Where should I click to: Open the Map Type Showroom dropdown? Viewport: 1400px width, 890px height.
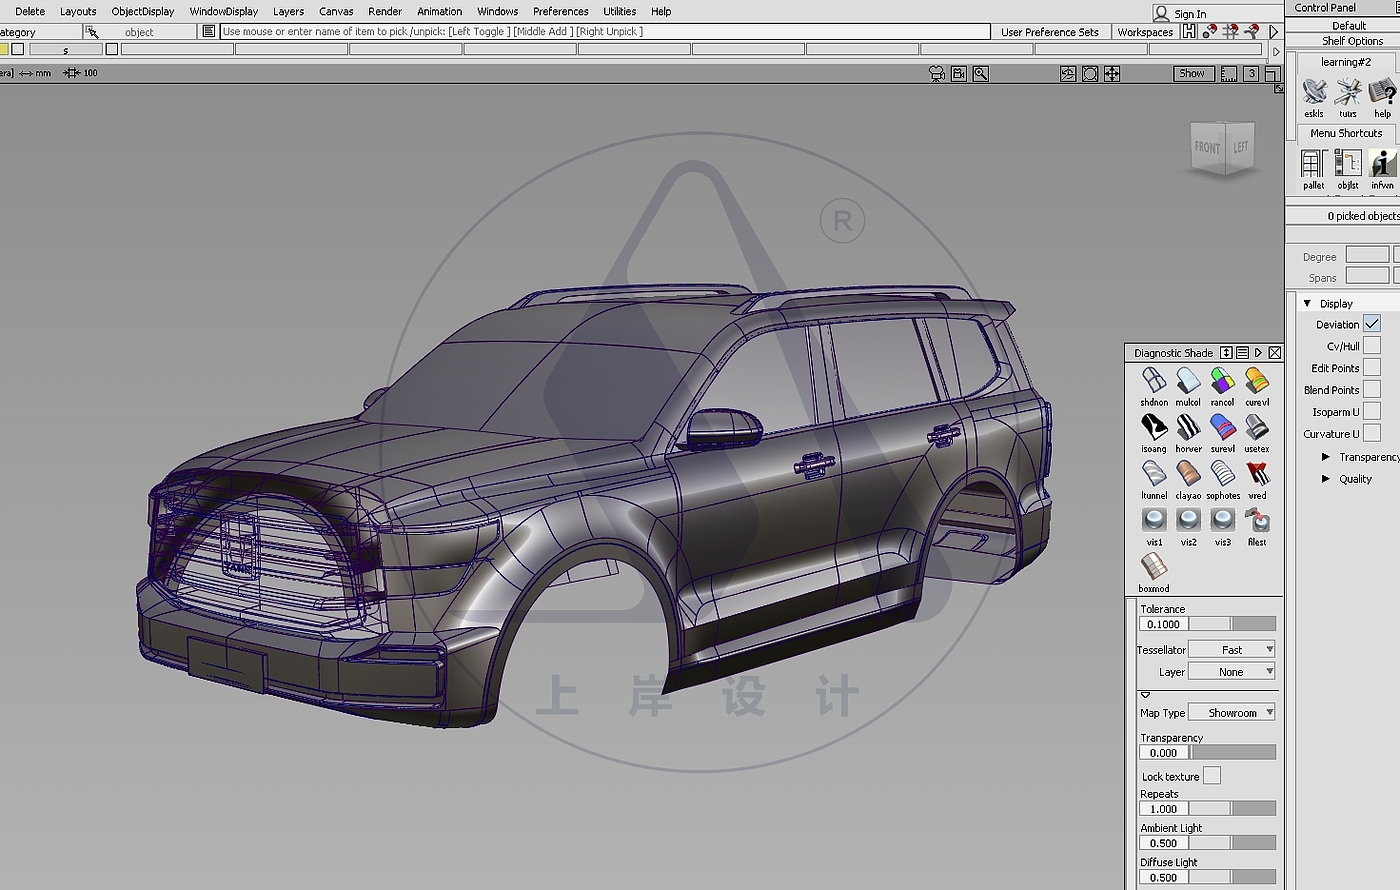(1232, 713)
